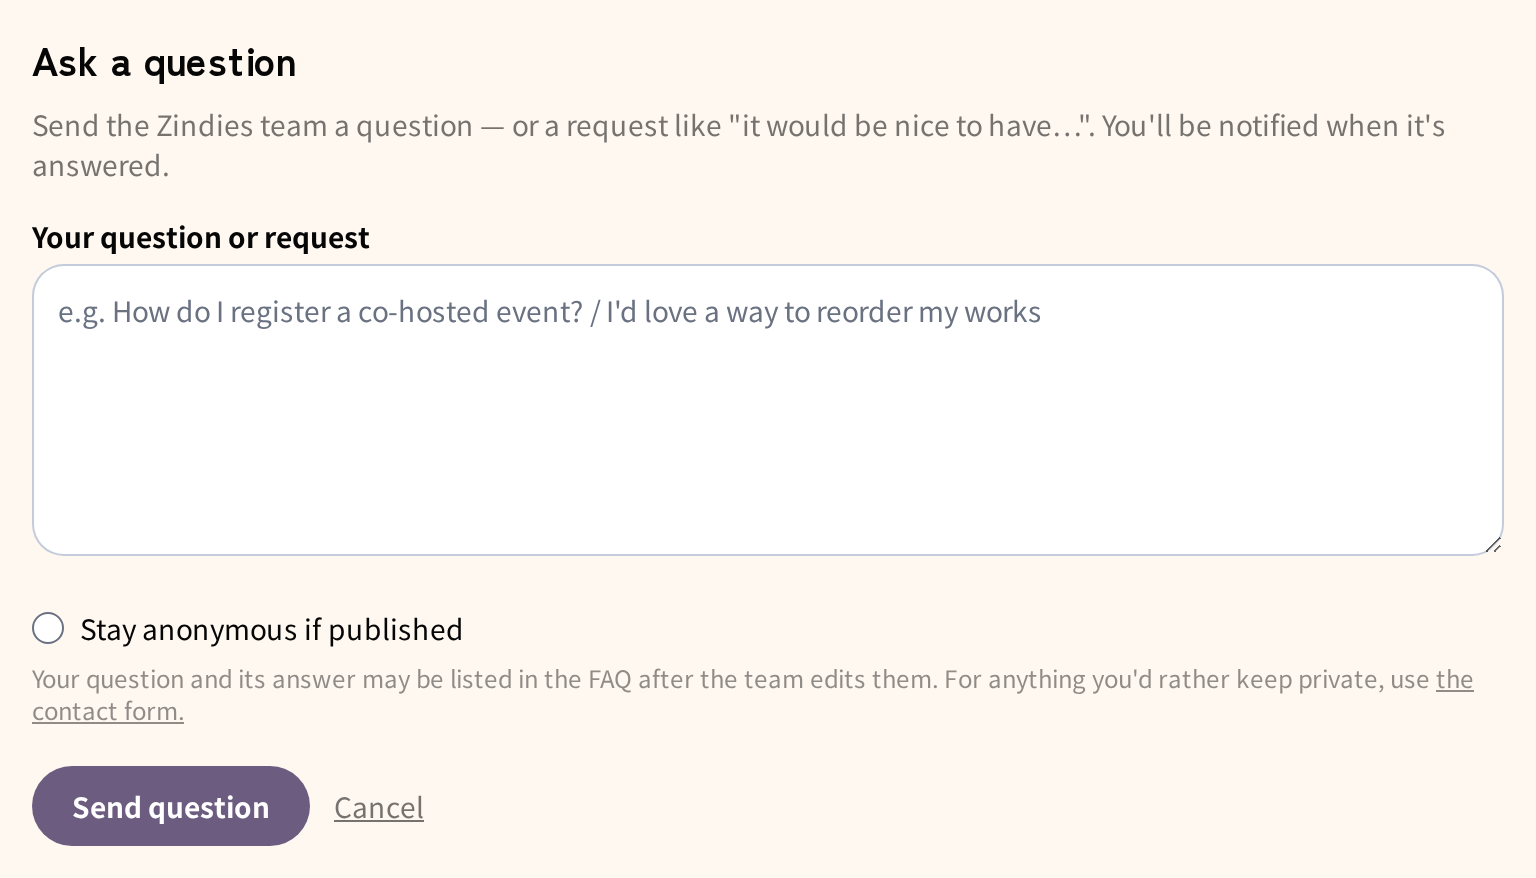Click the "Your question or request" field label
This screenshot has width=1536, height=878.
tap(201, 238)
